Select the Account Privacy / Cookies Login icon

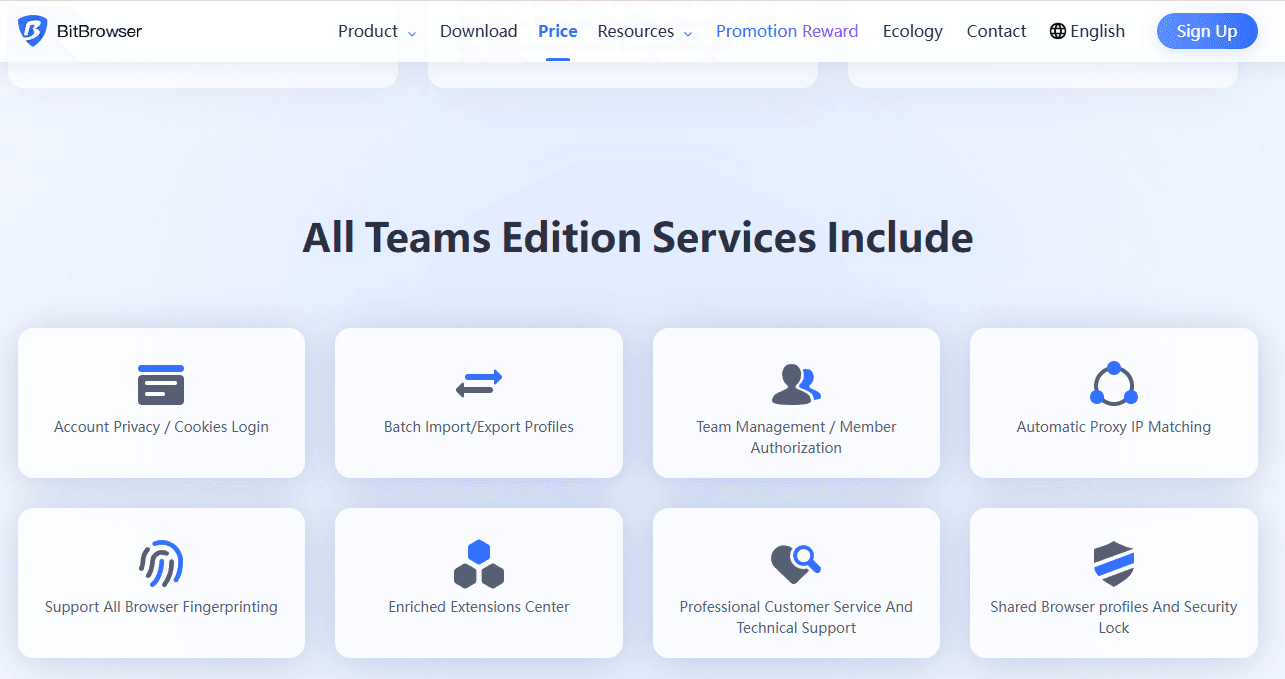point(161,384)
